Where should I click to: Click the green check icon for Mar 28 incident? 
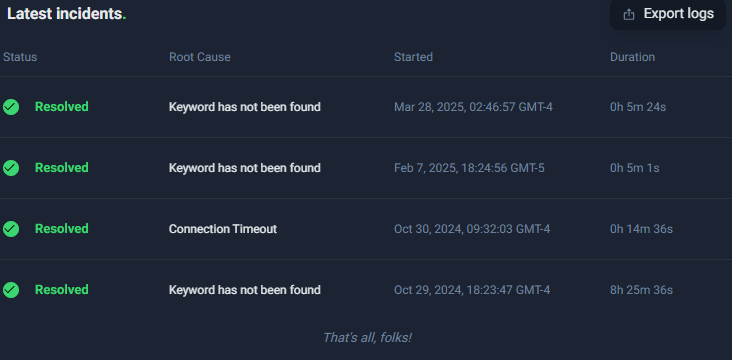point(11,107)
